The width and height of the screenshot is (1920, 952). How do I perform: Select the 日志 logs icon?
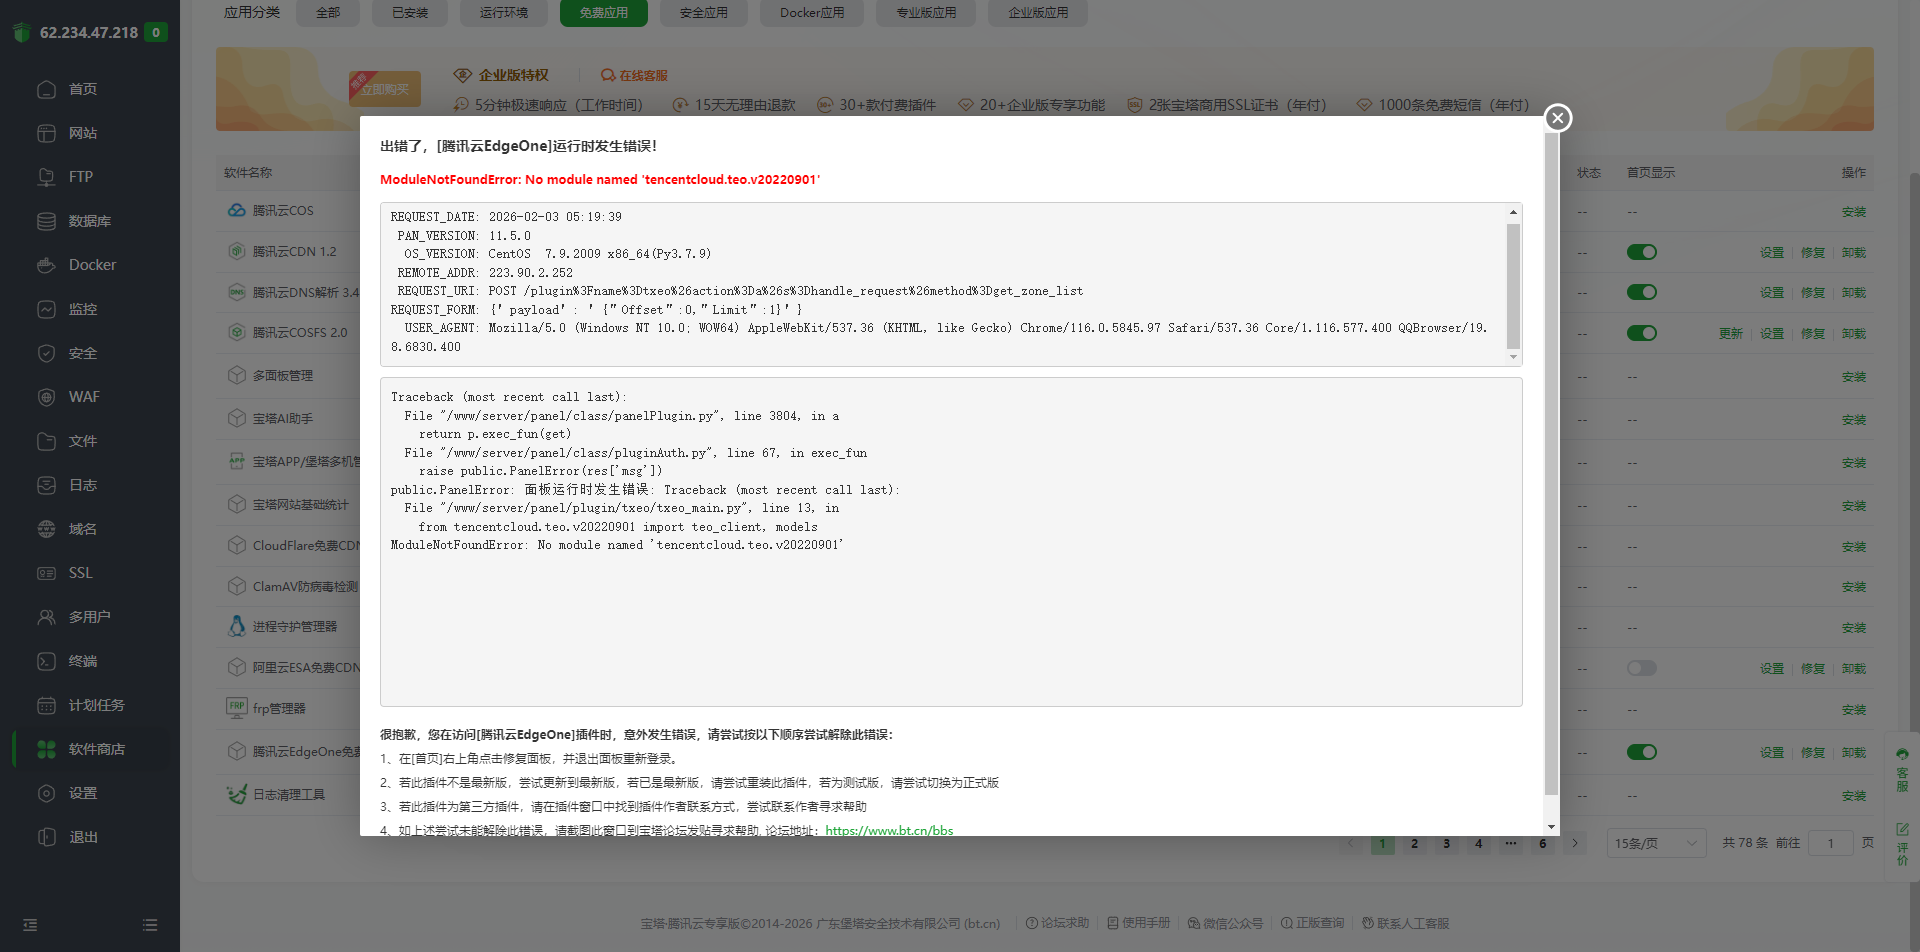(x=46, y=485)
